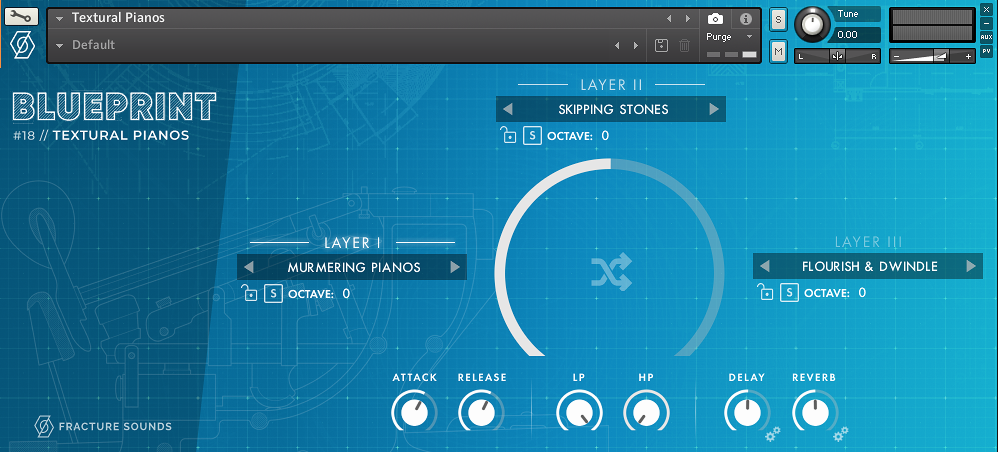Click Layer I octave value 0
Viewport: 998px width, 452px height.
click(346, 293)
